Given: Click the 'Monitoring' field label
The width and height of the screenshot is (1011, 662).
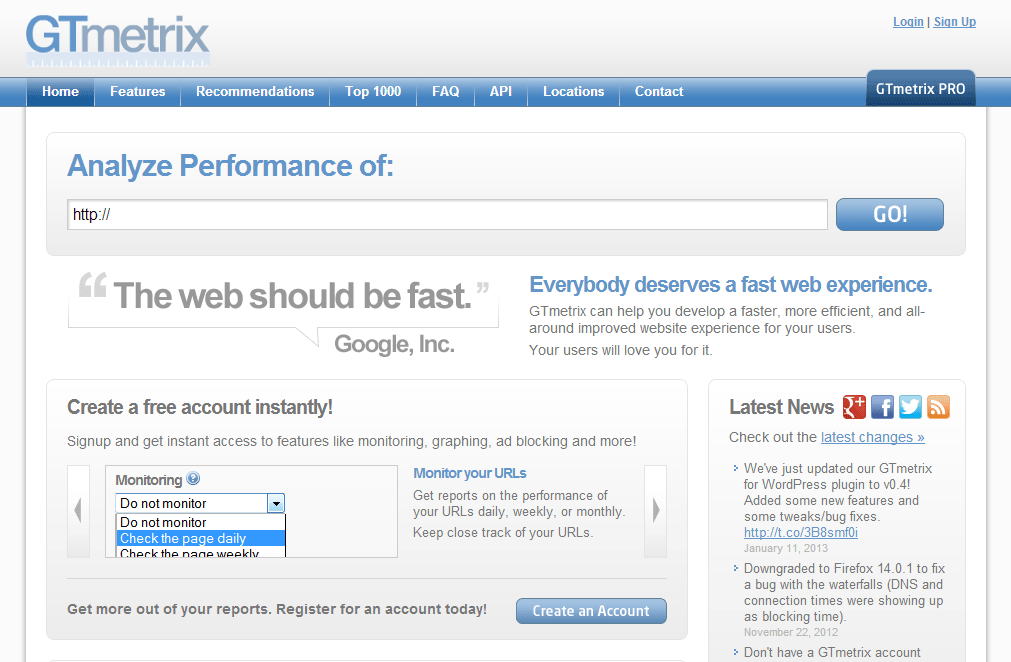Looking at the screenshot, I should pyautogui.click(x=149, y=480).
